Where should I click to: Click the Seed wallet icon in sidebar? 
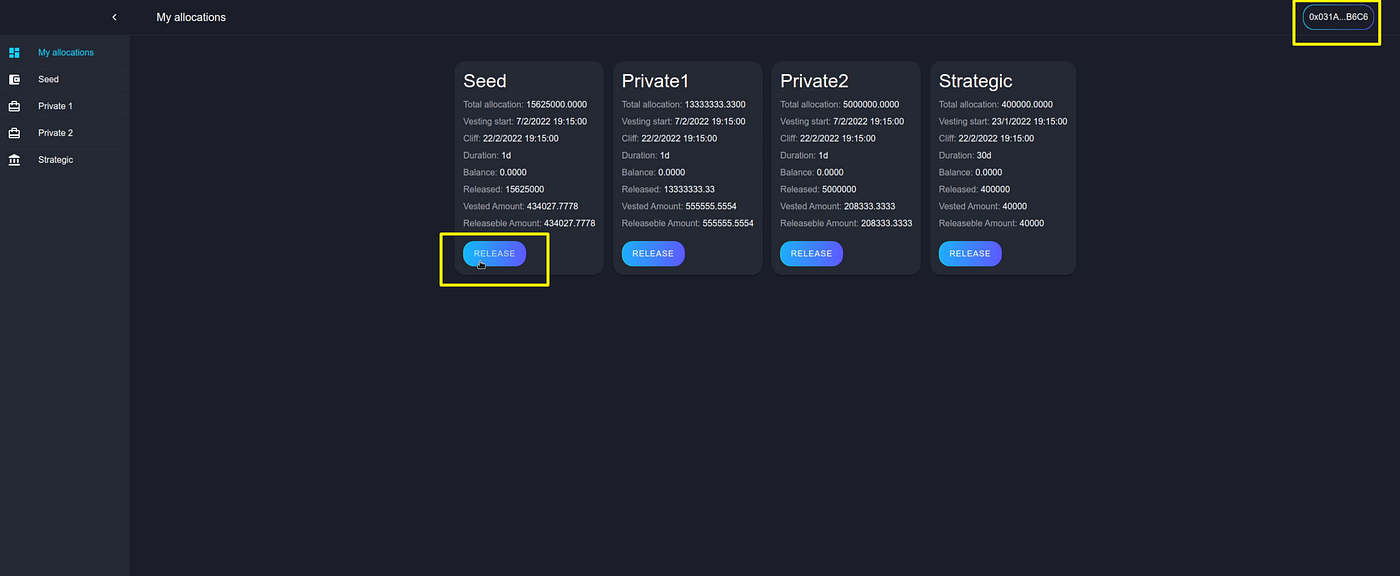point(14,79)
